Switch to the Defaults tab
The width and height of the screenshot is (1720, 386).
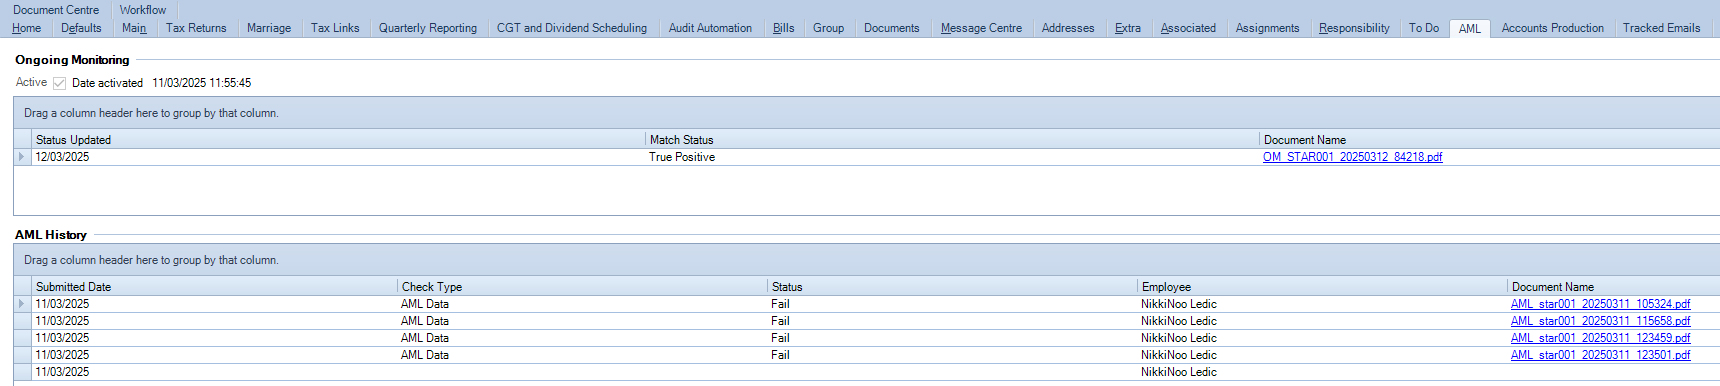[81, 28]
